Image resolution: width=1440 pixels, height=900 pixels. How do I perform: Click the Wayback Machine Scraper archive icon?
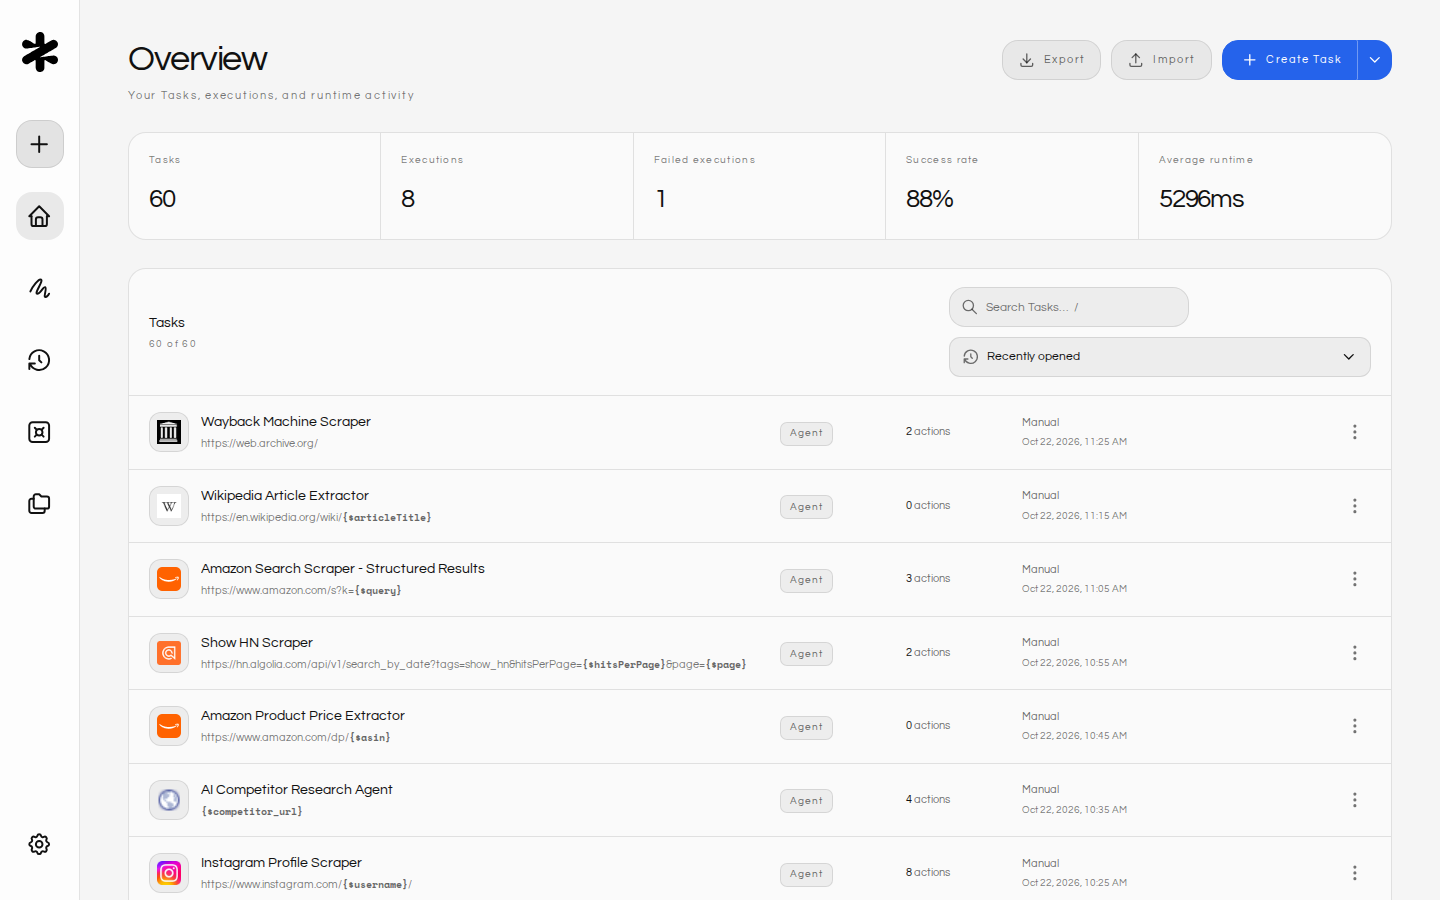[169, 432]
